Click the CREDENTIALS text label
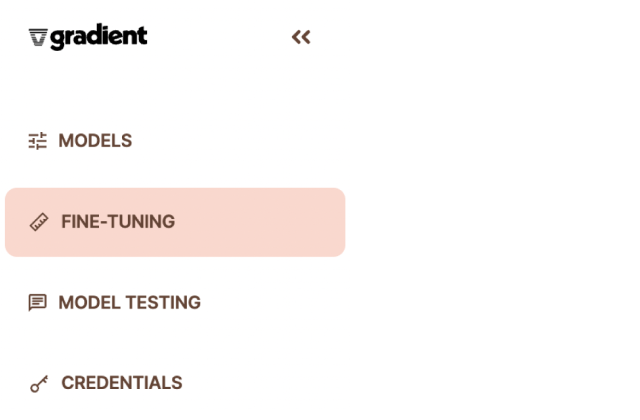640x420 pixels. tap(122, 383)
